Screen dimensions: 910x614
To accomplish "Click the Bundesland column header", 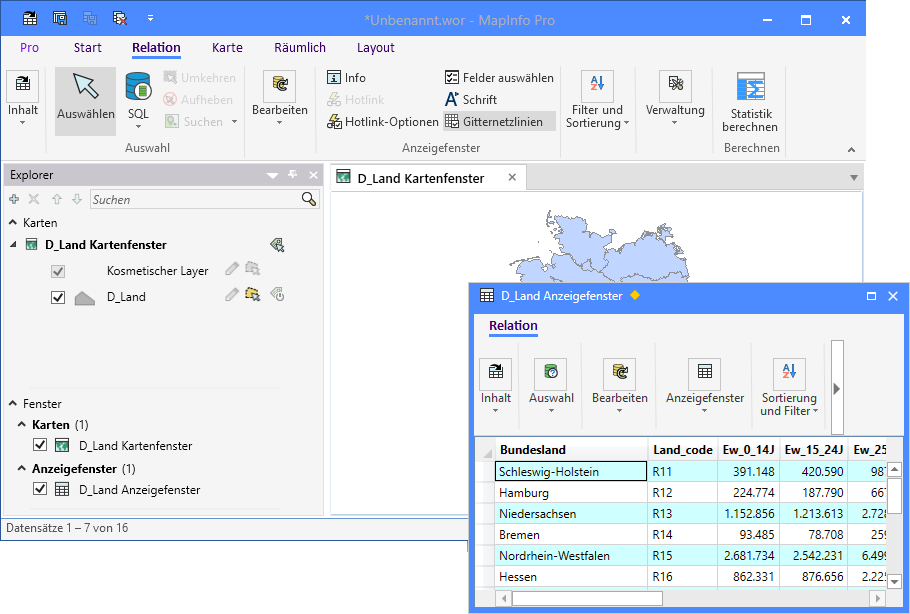I will [571, 450].
